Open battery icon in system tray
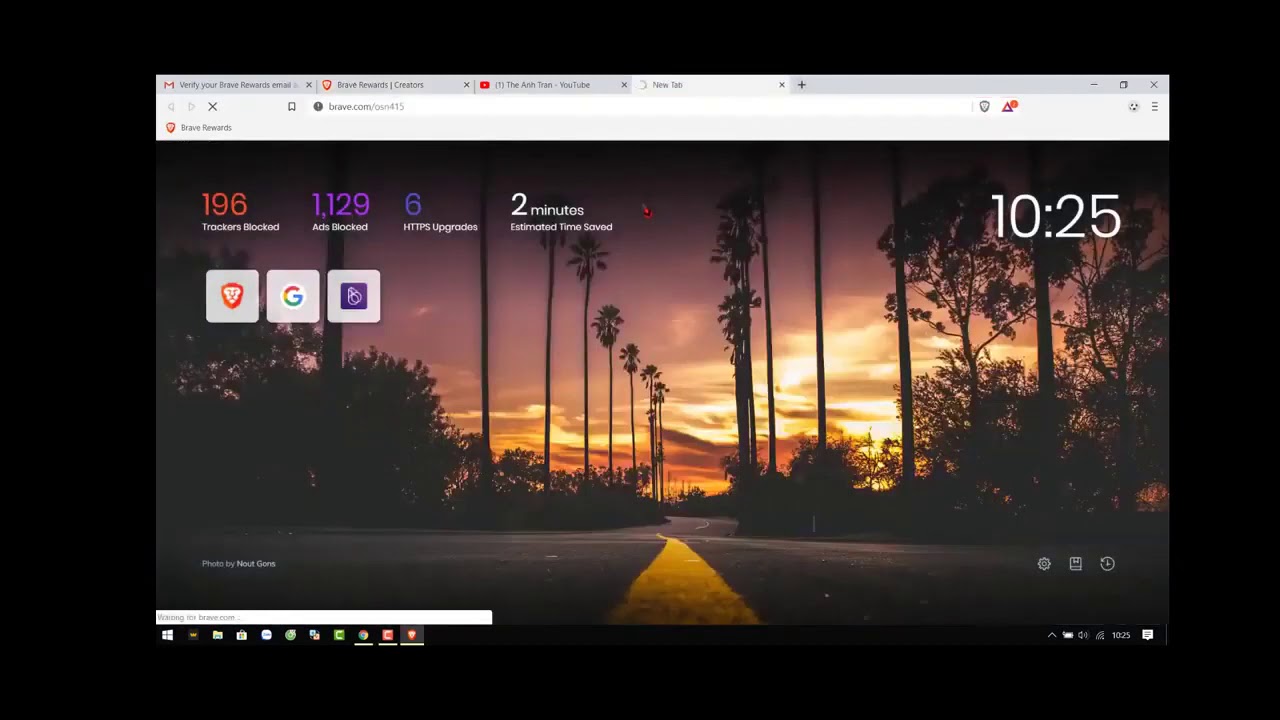 (x=1067, y=635)
